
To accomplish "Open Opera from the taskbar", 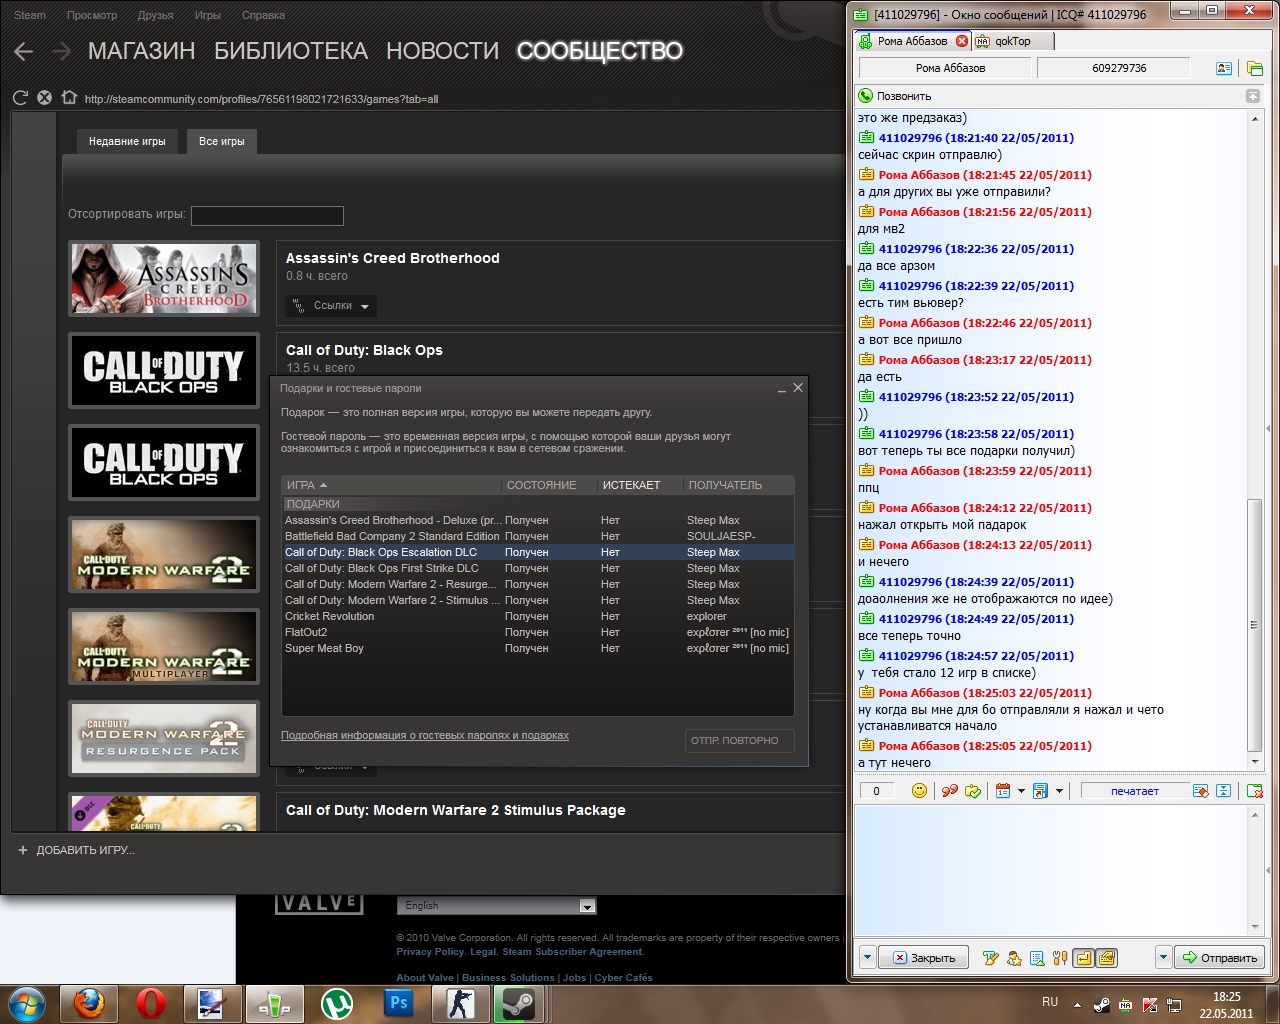I will (x=151, y=1003).
